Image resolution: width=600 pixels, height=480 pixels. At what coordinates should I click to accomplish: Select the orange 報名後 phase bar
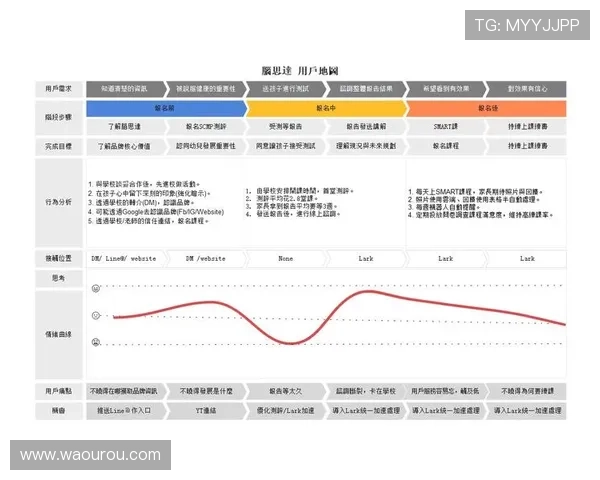click(x=486, y=107)
